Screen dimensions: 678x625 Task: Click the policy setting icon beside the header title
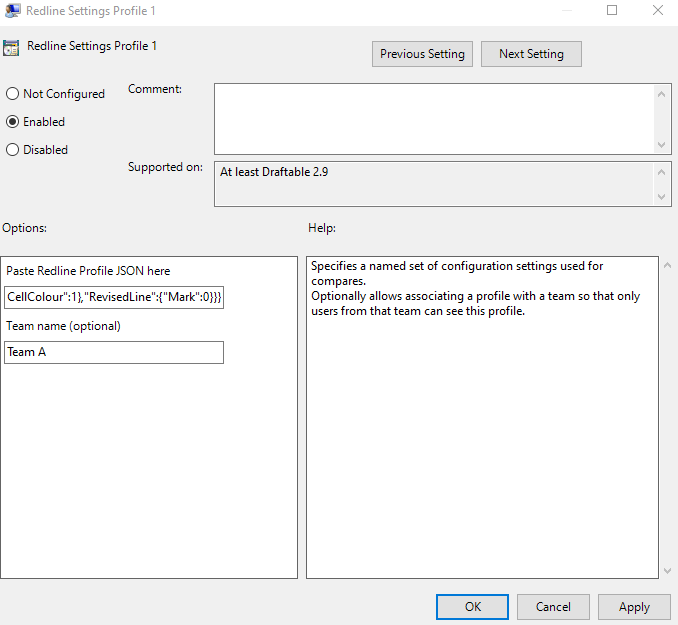[x=11, y=48]
